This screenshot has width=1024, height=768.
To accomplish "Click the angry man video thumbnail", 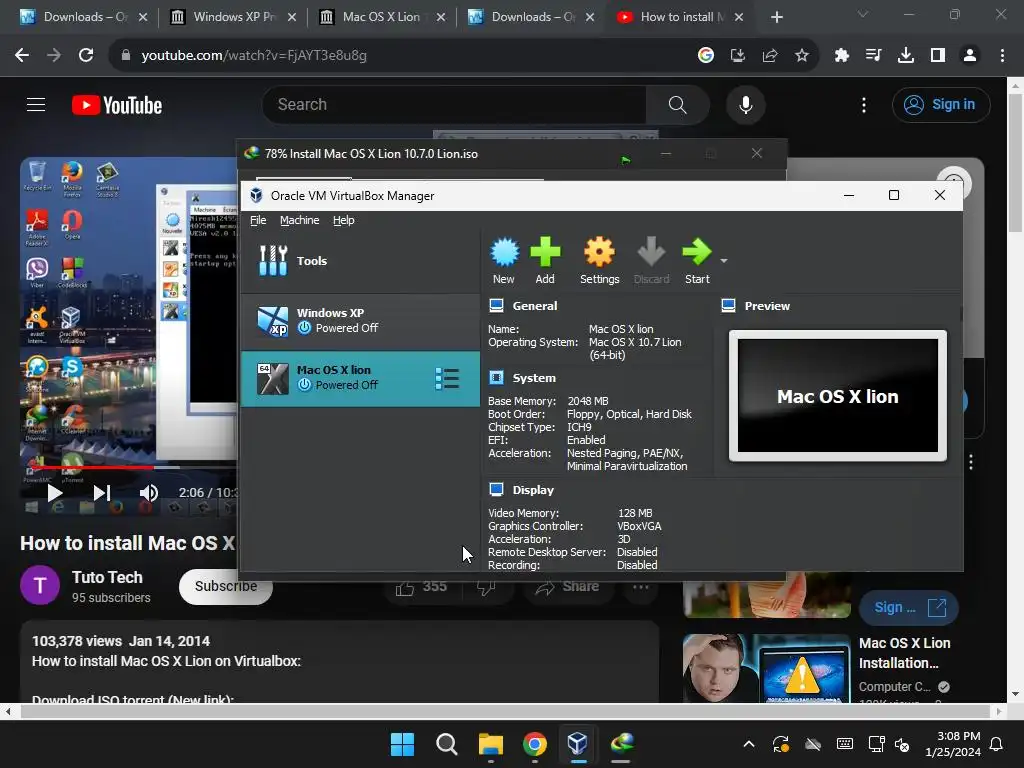I will click(x=767, y=668).
